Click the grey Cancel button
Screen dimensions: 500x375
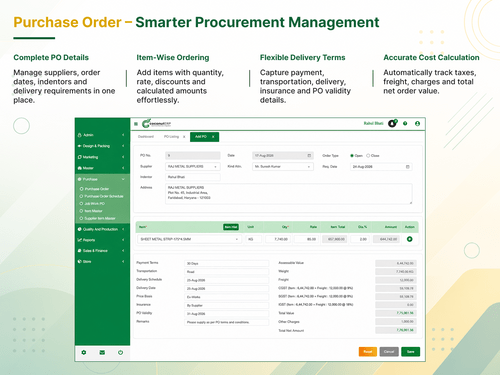click(x=389, y=352)
